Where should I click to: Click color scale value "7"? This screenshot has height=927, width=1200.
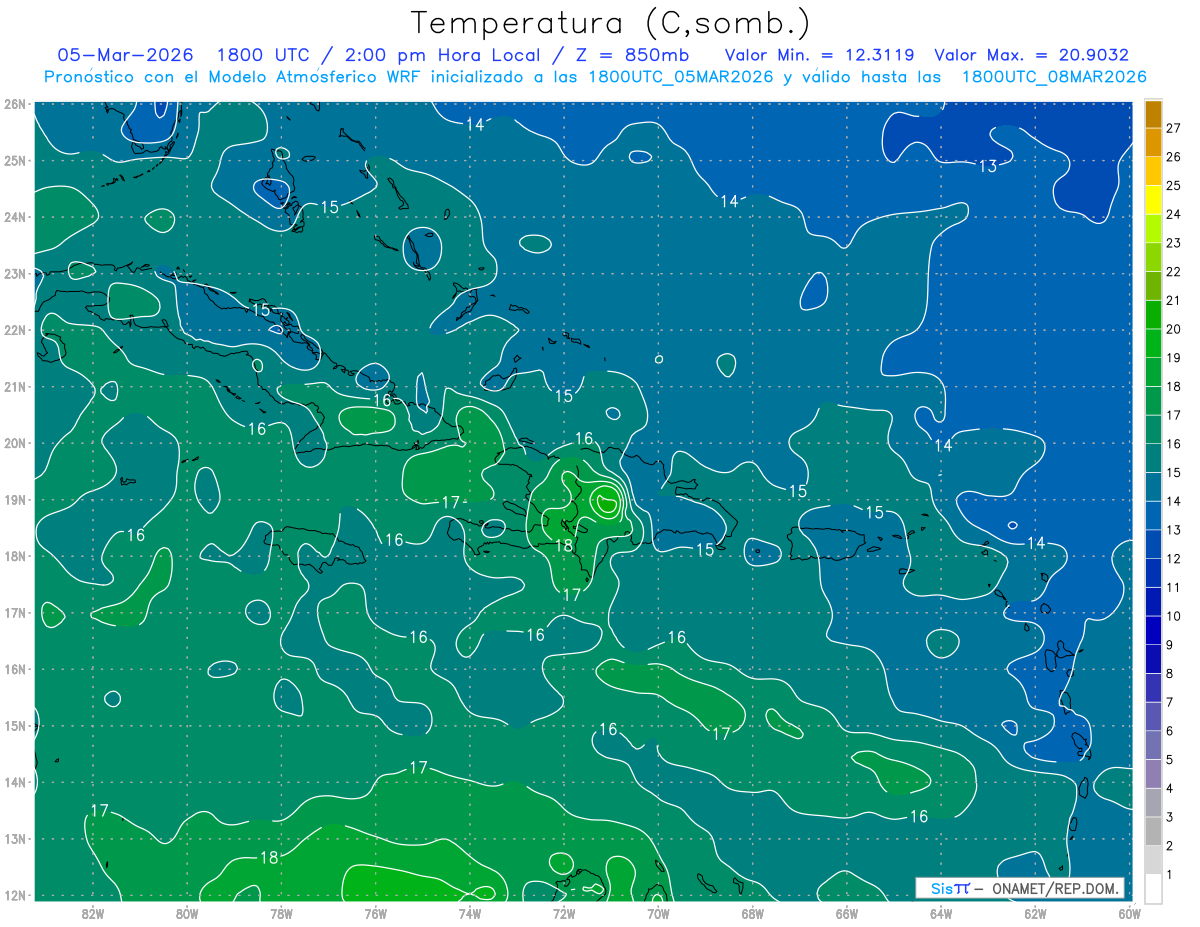[x=1170, y=702]
